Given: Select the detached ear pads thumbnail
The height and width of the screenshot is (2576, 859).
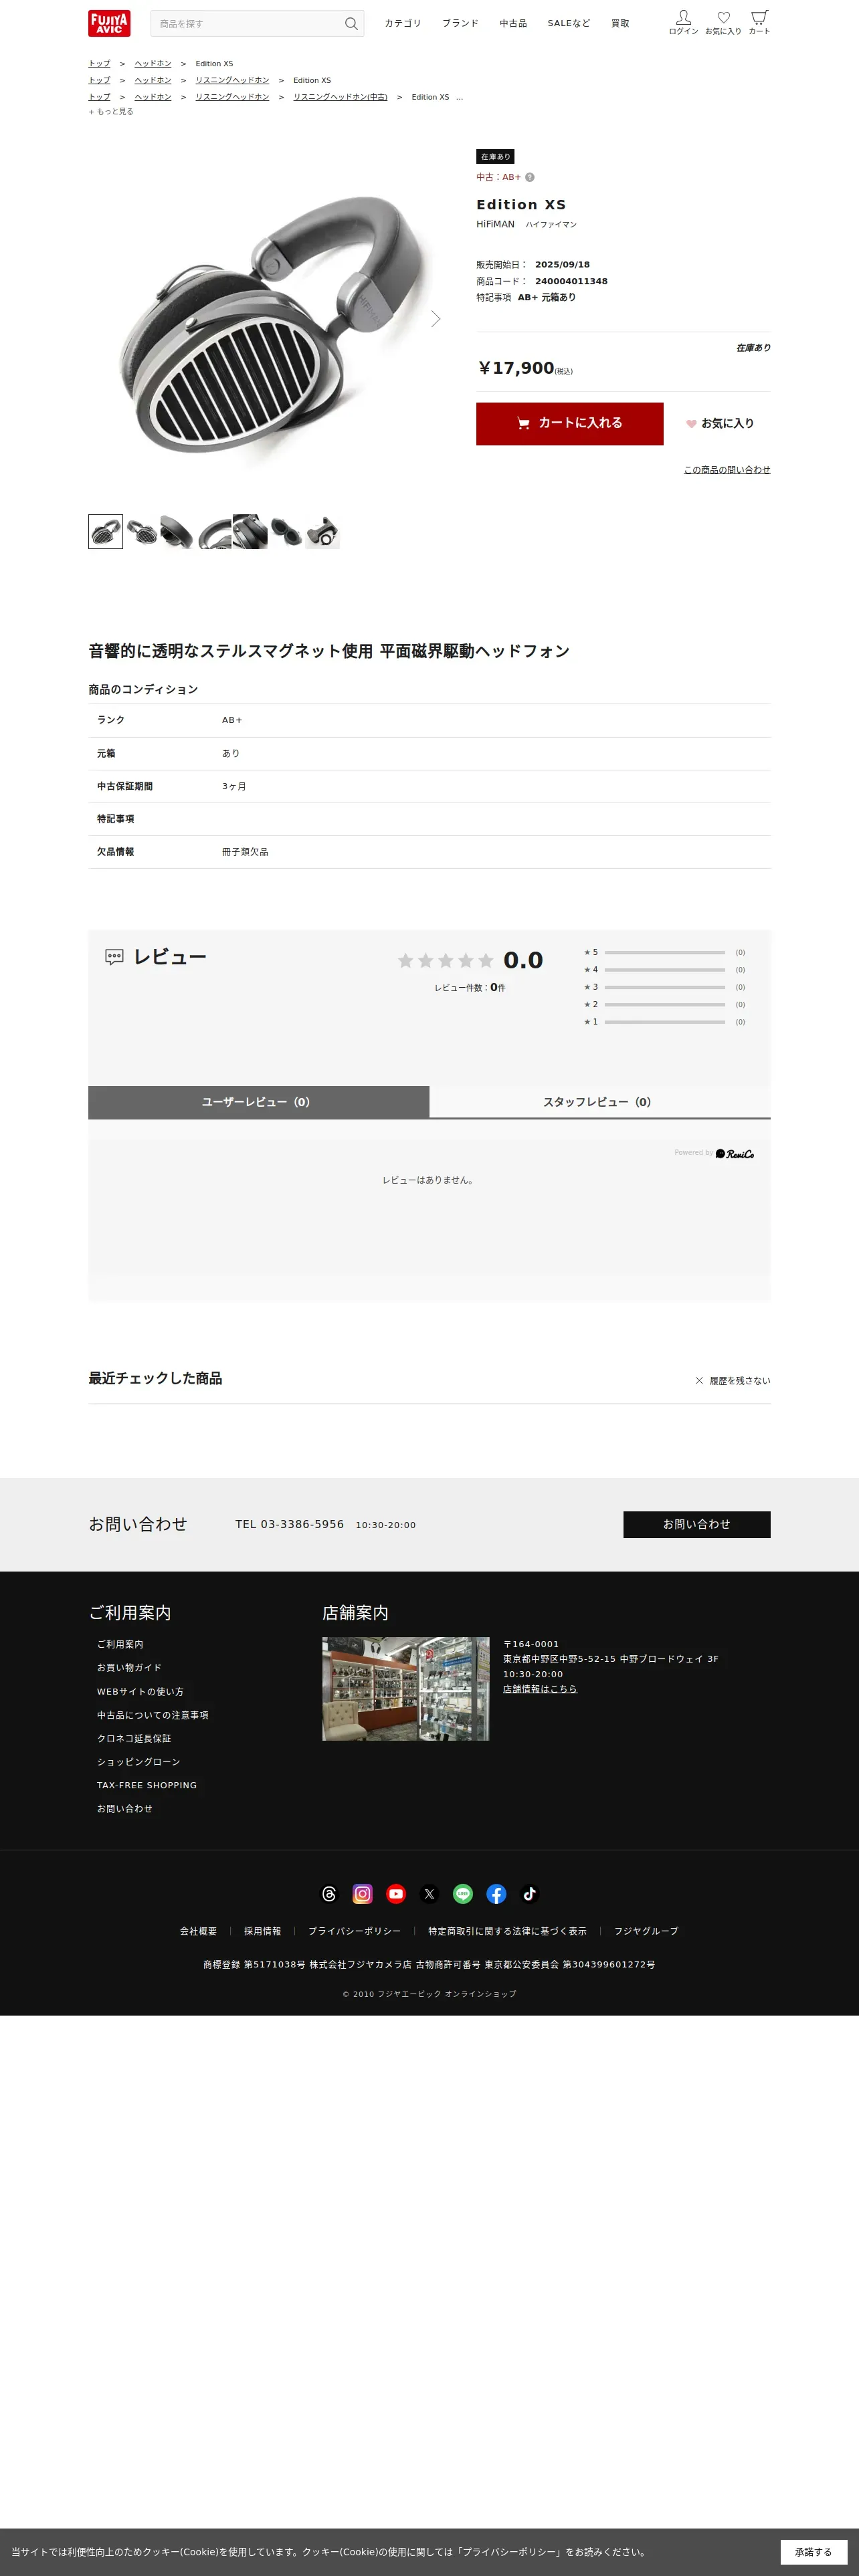Looking at the screenshot, I should pyautogui.click(x=286, y=532).
